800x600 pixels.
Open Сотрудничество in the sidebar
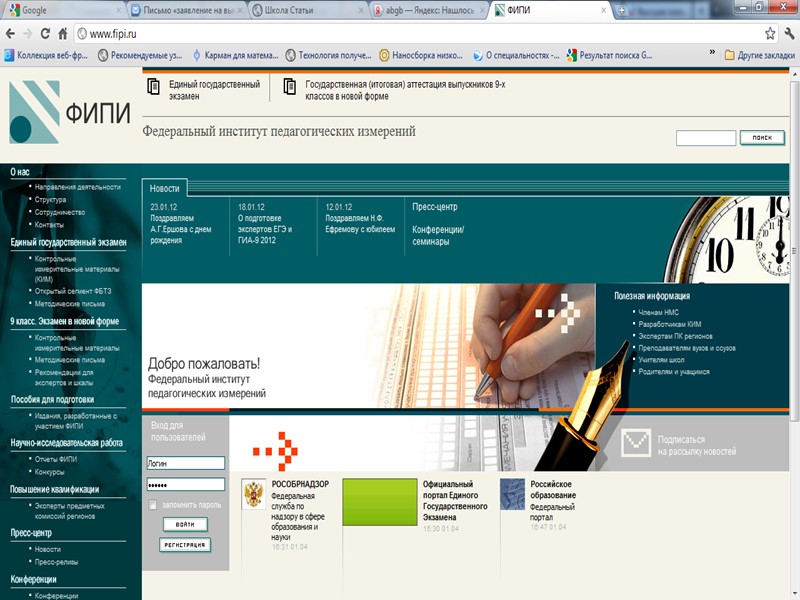coord(60,212)
